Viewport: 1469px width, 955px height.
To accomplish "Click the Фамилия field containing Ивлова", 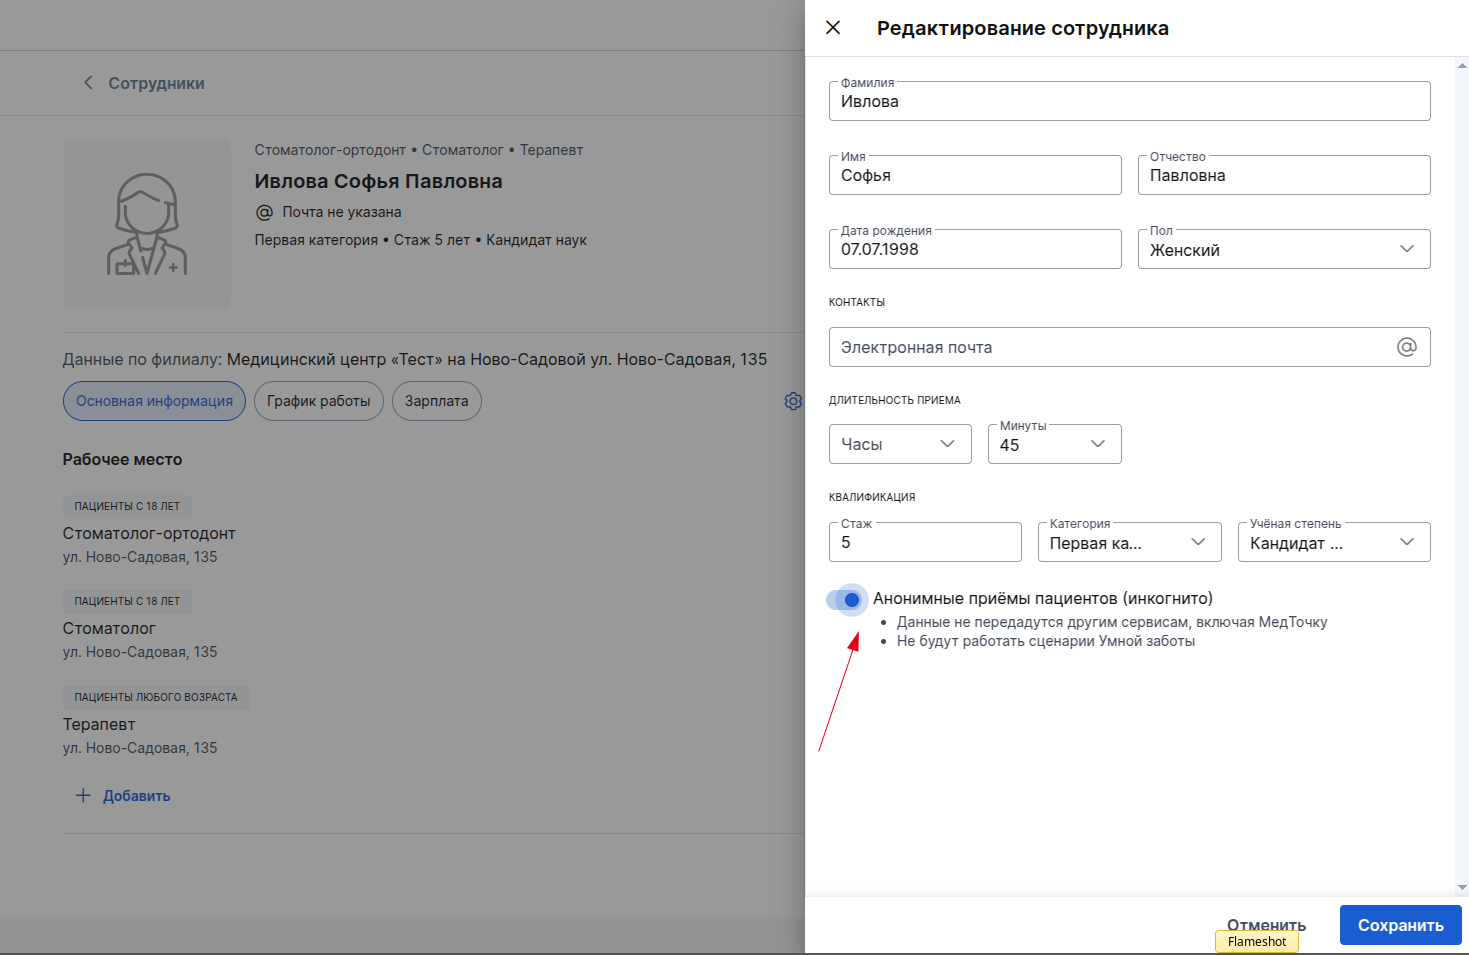I will pyautogui.click(x=1129, y=101).
